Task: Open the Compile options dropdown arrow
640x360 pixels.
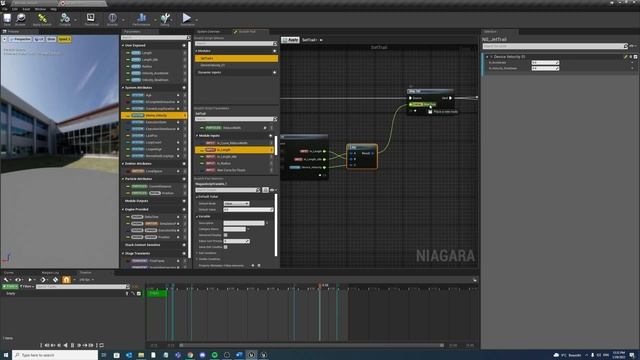Action: [x=76, y=20]
